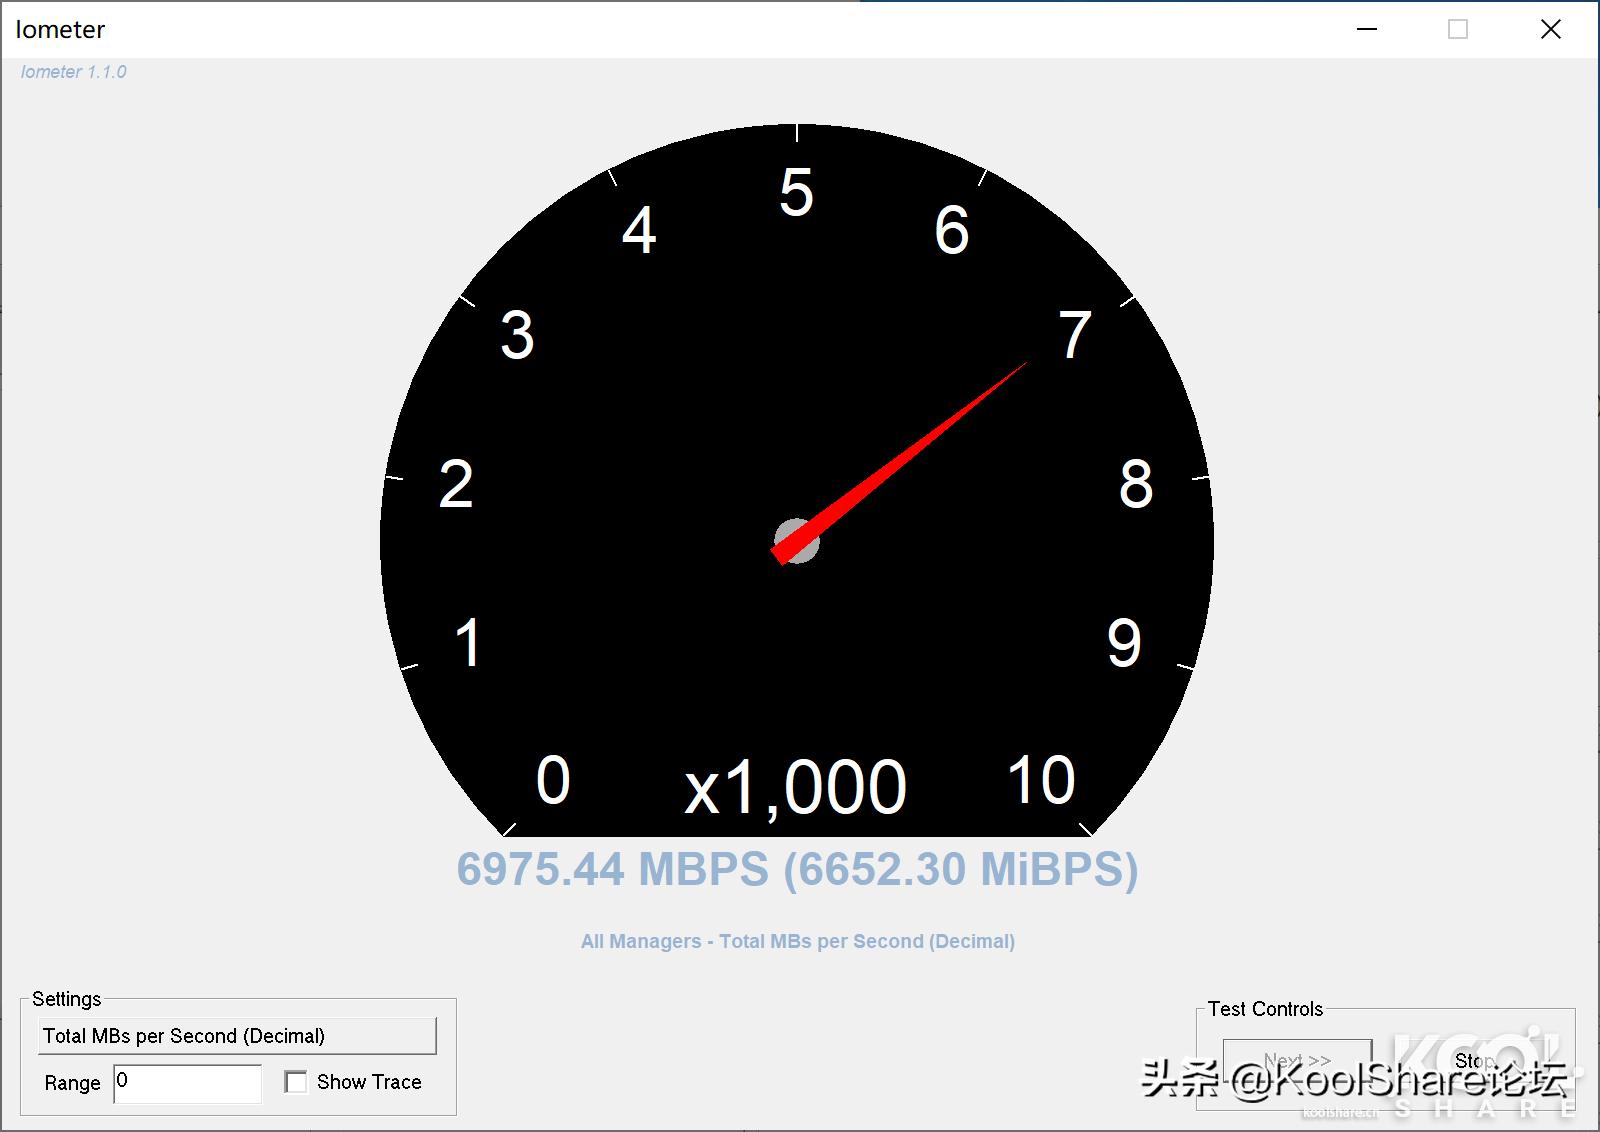Click the number 5 on the gauge
Screen dimensions: 1600x1132
tap(797, 192)
